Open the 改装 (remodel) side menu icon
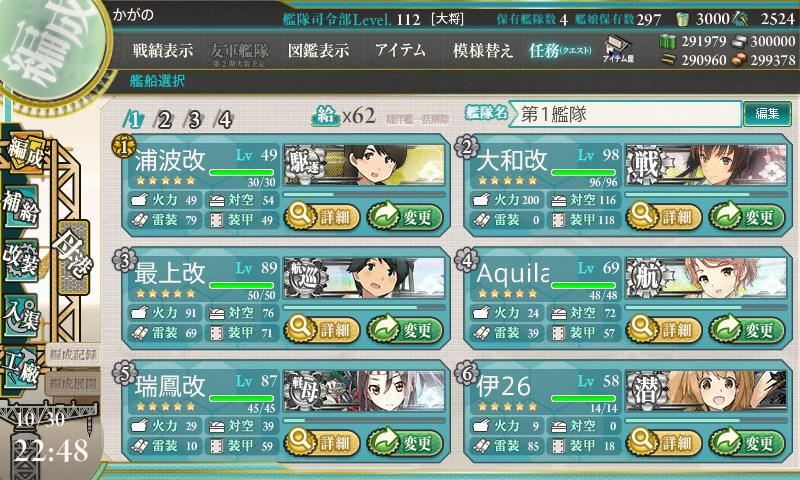 tap(21, 261)
